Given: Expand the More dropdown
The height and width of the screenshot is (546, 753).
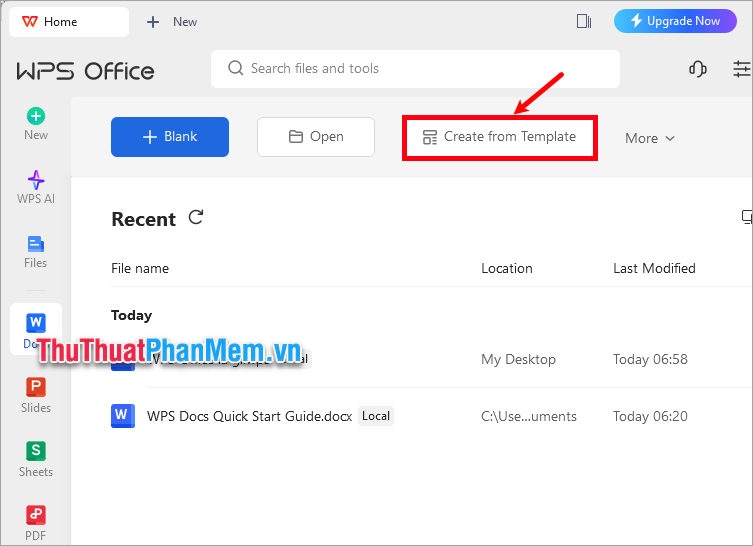Looking at the screenshot, I should (650, 138).
